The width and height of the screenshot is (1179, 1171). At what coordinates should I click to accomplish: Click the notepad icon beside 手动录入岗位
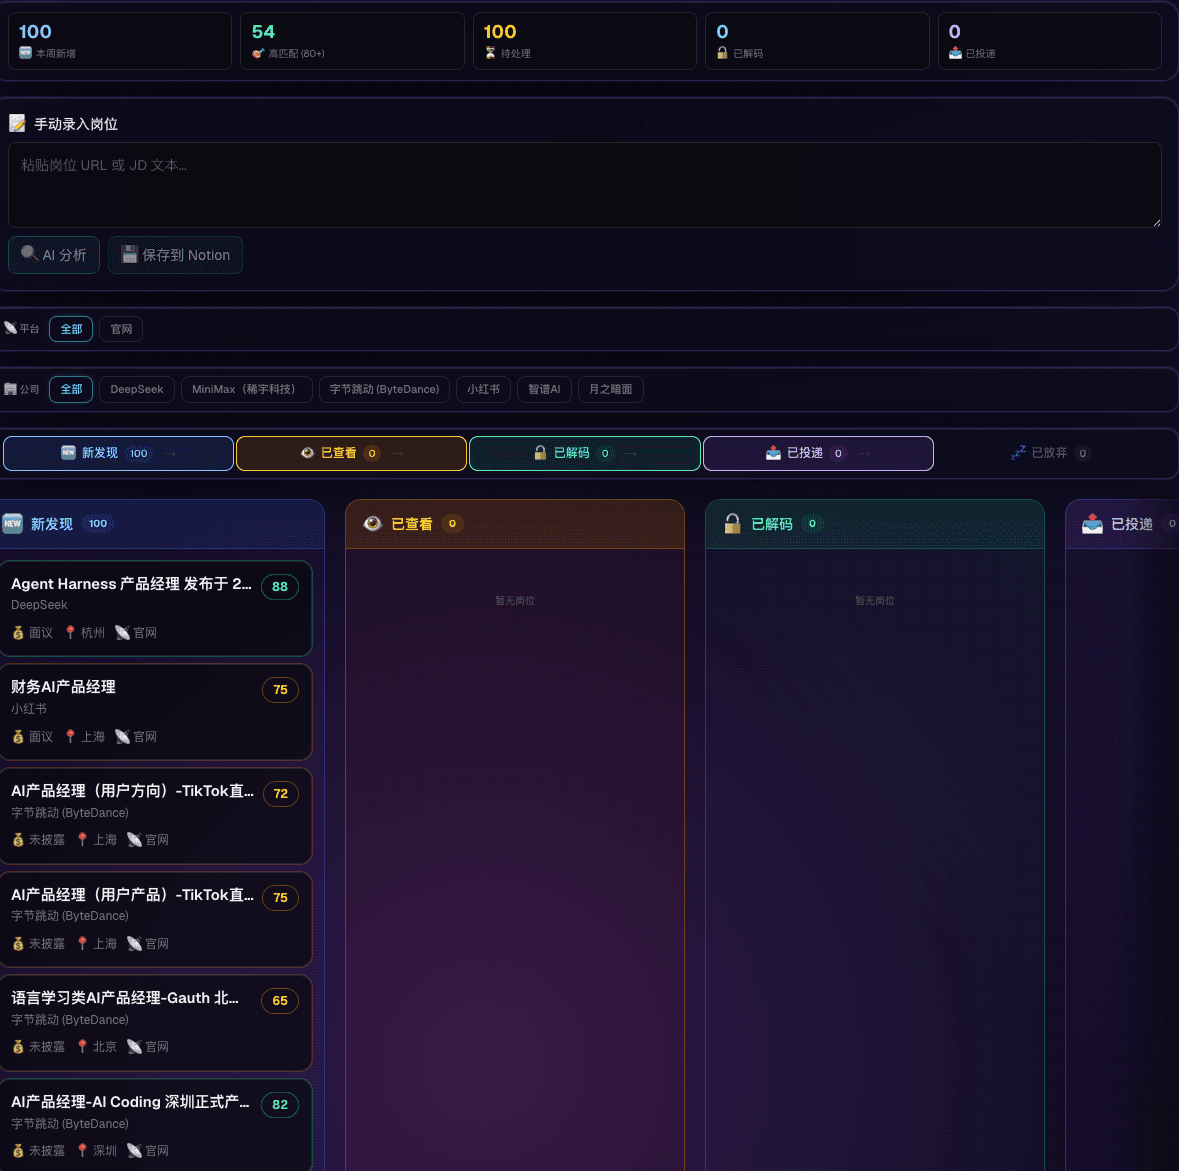17,123
